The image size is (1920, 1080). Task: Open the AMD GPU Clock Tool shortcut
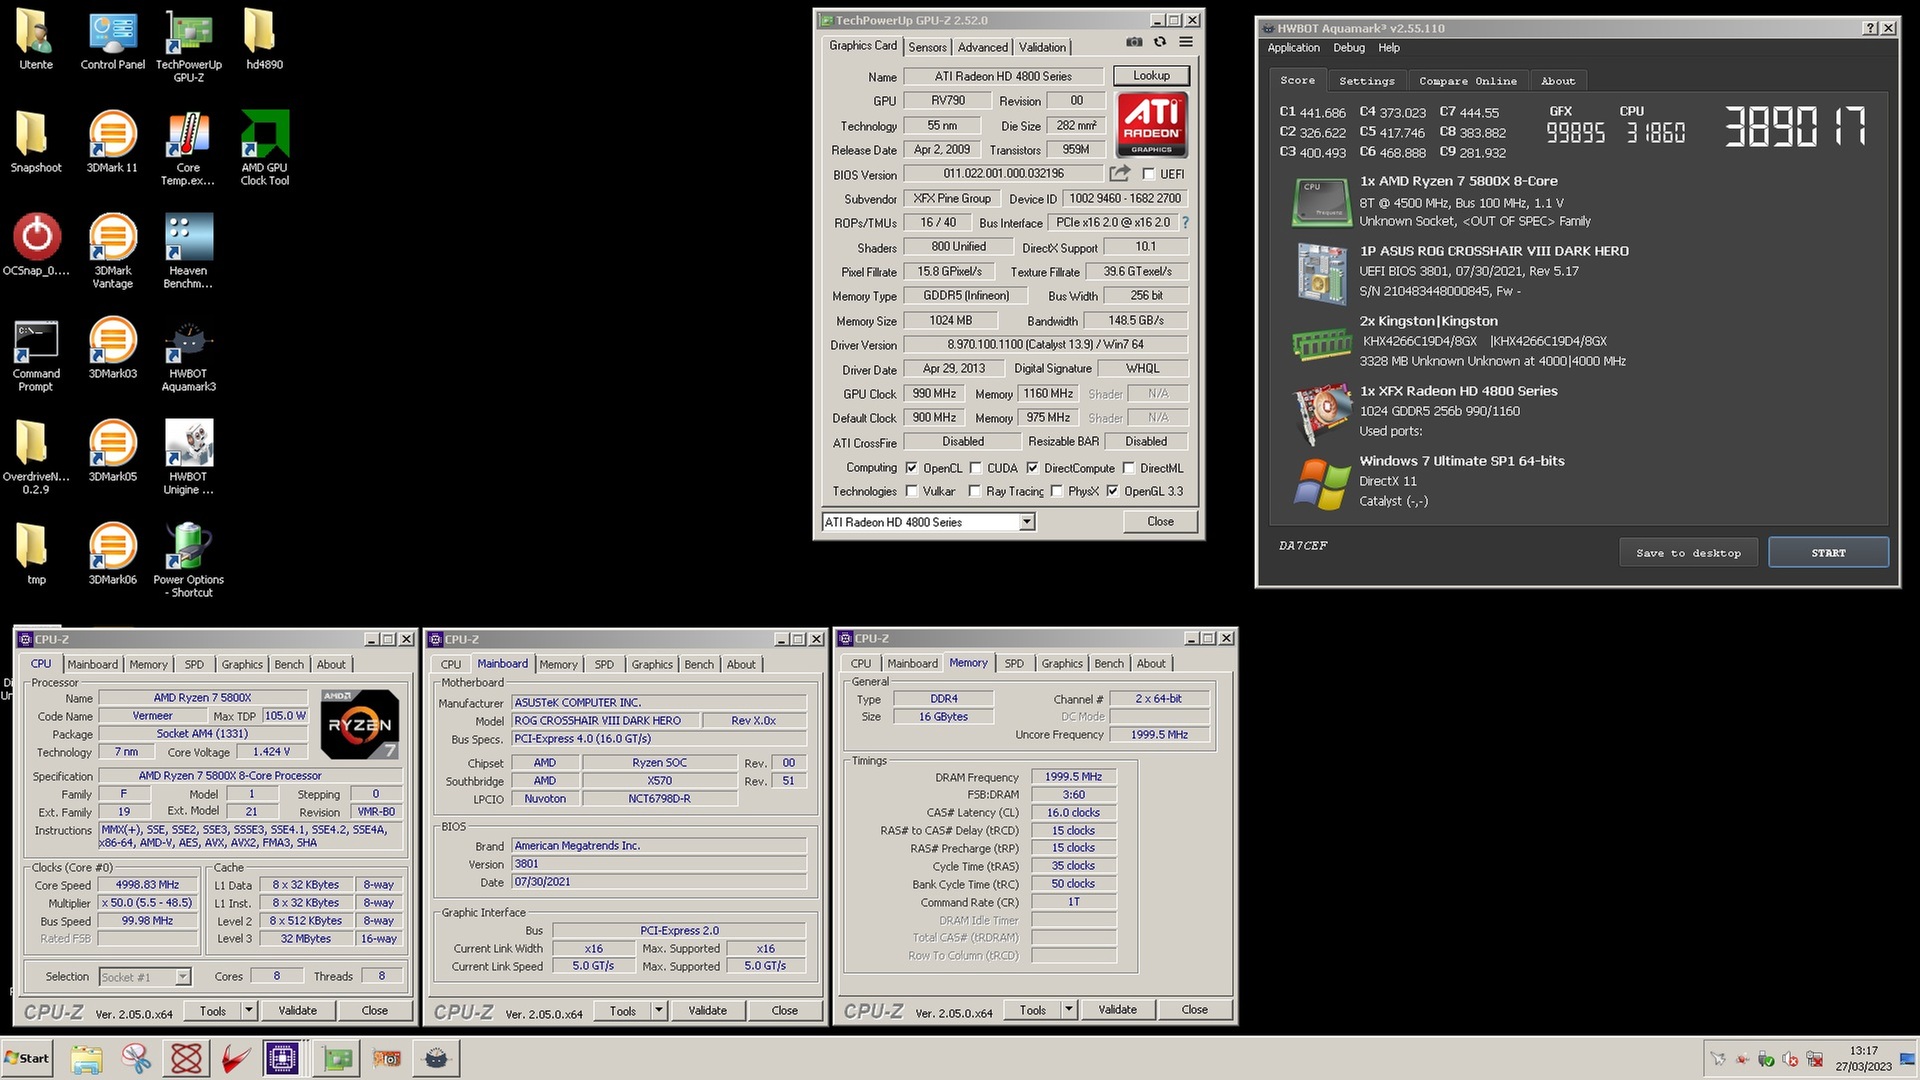click(x=265, y=148)
